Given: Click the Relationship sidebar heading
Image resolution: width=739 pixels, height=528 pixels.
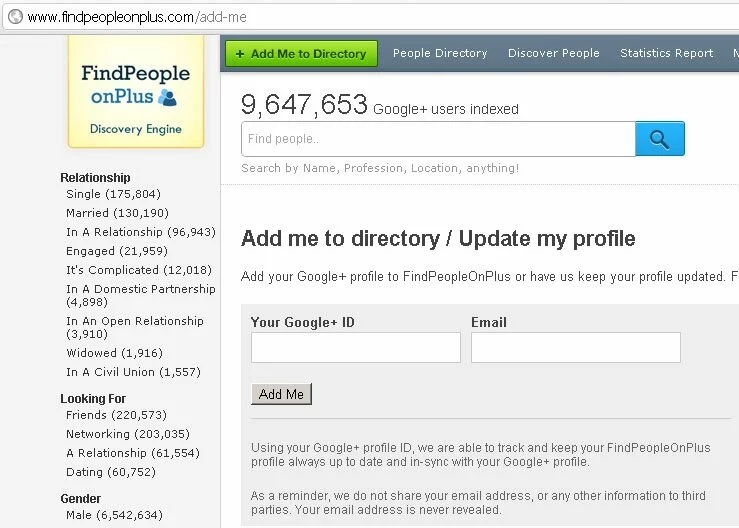Looking at the screenshot, I should pos(95,178).
